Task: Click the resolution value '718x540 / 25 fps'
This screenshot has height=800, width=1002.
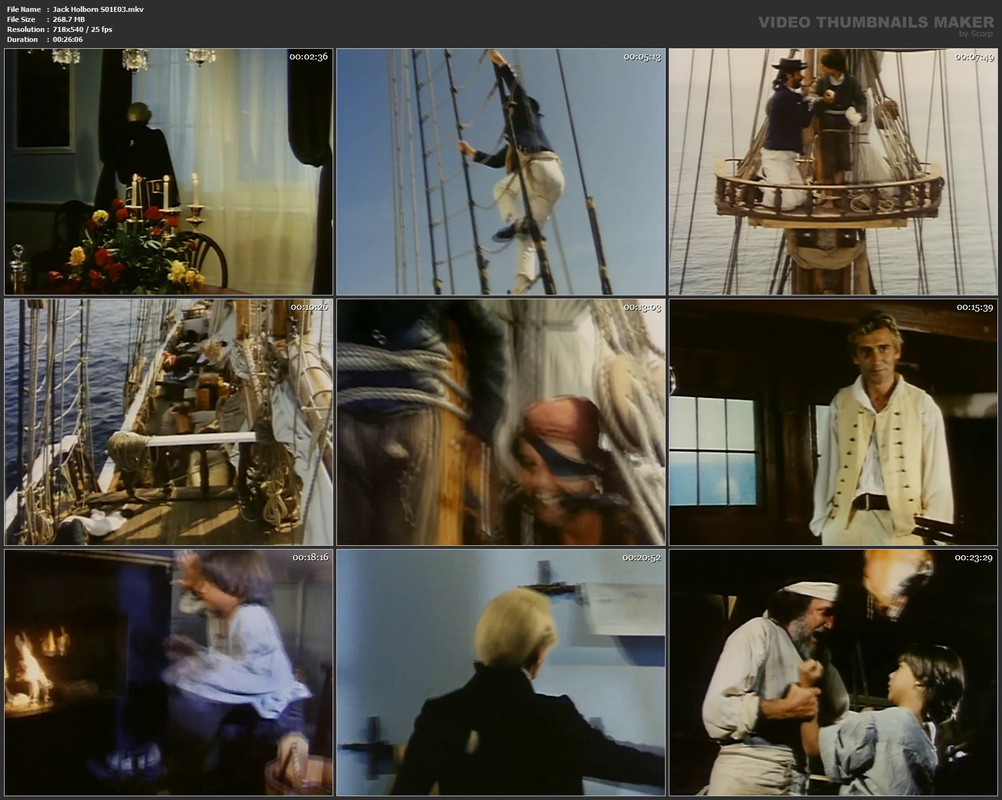Action: point(82,29)
